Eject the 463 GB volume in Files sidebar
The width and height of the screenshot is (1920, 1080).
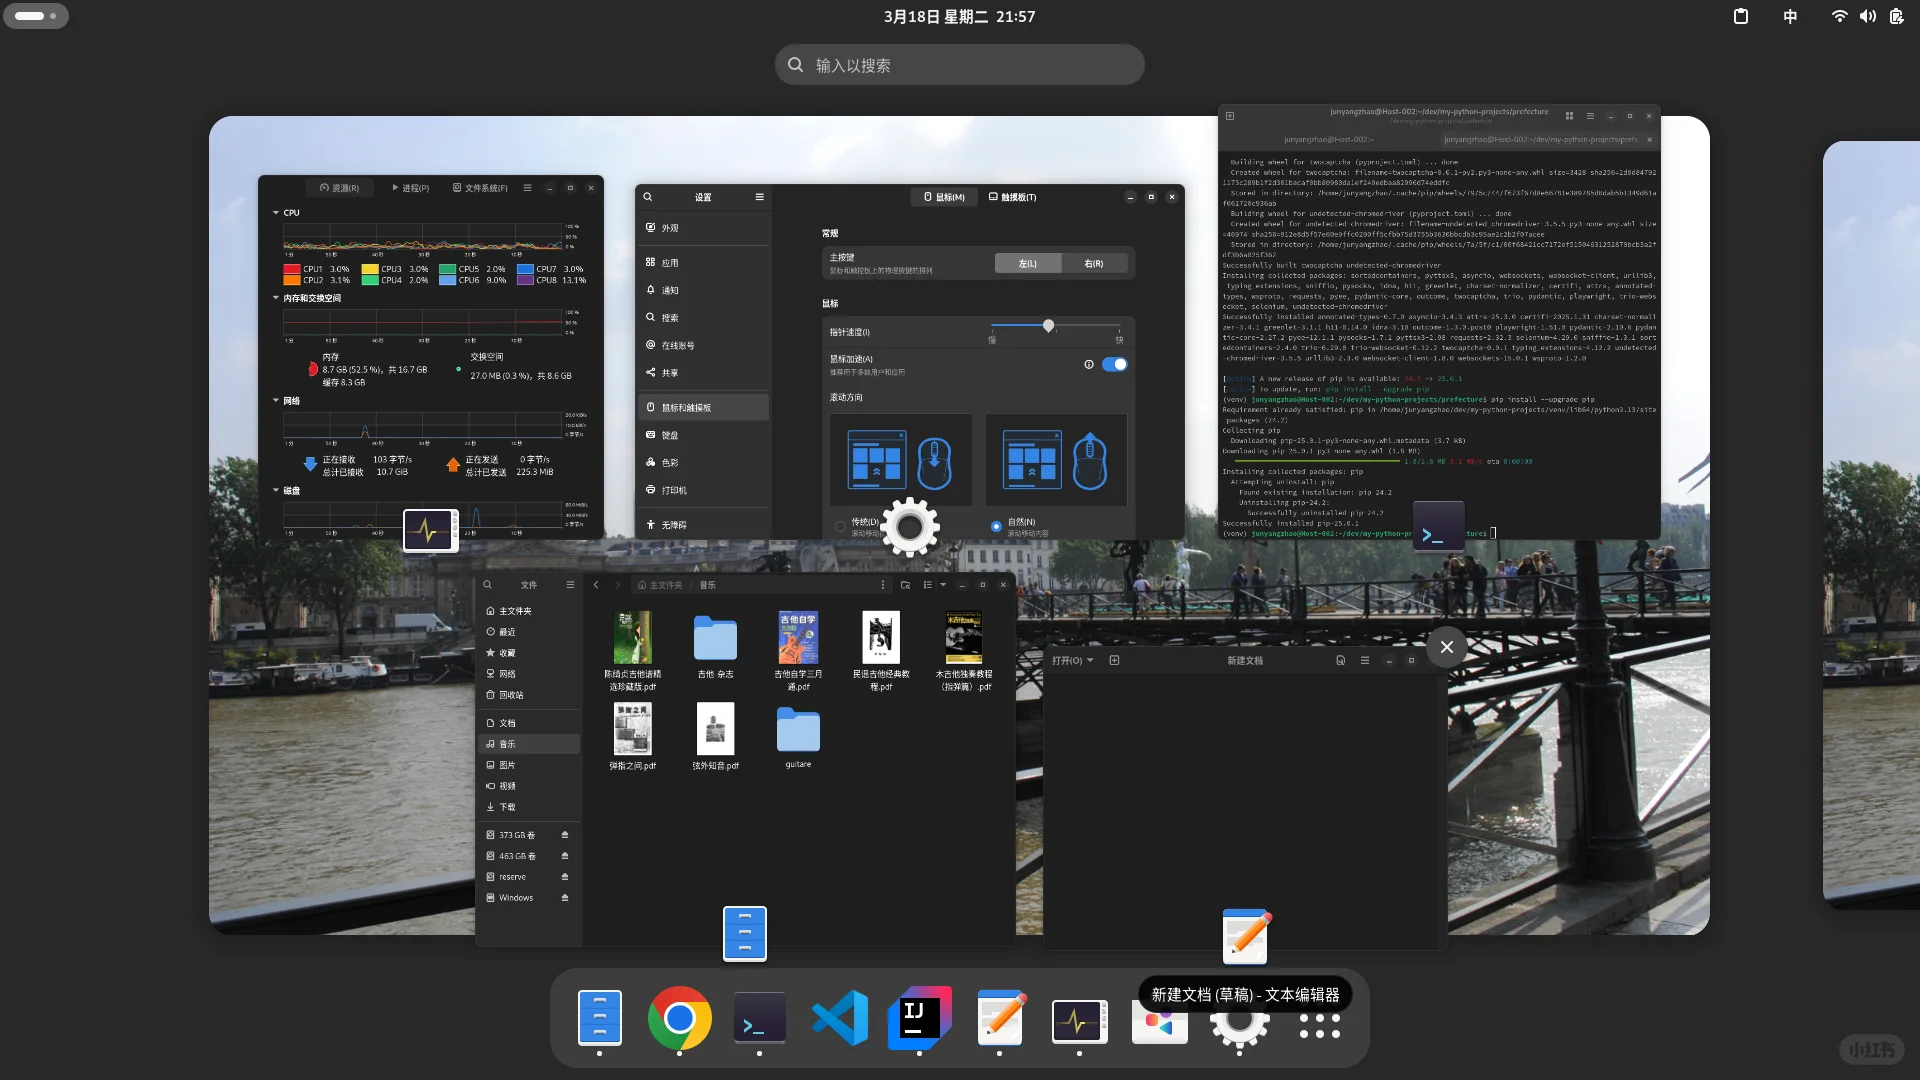(565, 856)
